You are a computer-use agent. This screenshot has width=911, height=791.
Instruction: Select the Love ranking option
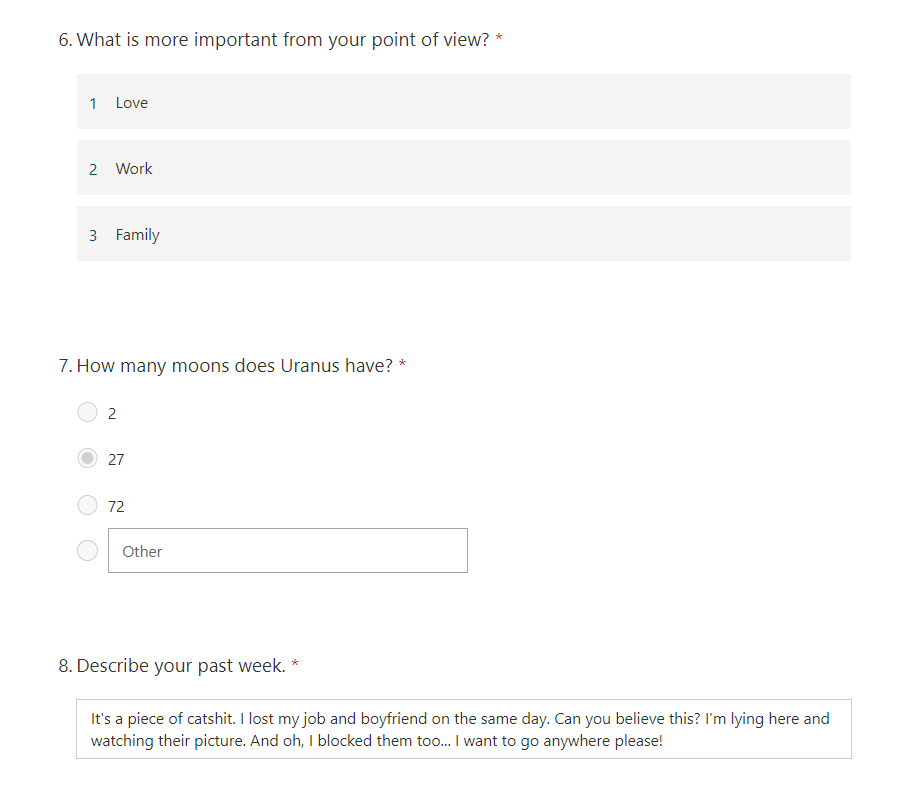(x=463, y=102)
